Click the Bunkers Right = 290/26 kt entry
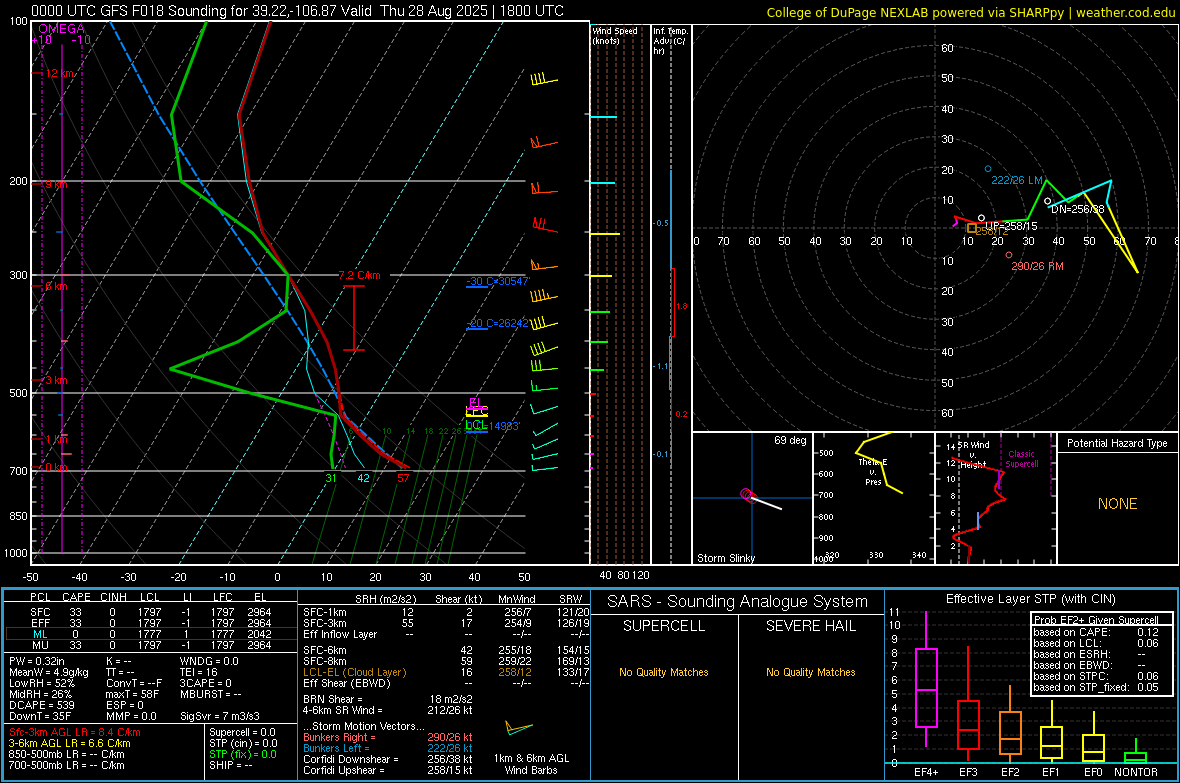Viewport: 1180px width, 783px height. 388,737
